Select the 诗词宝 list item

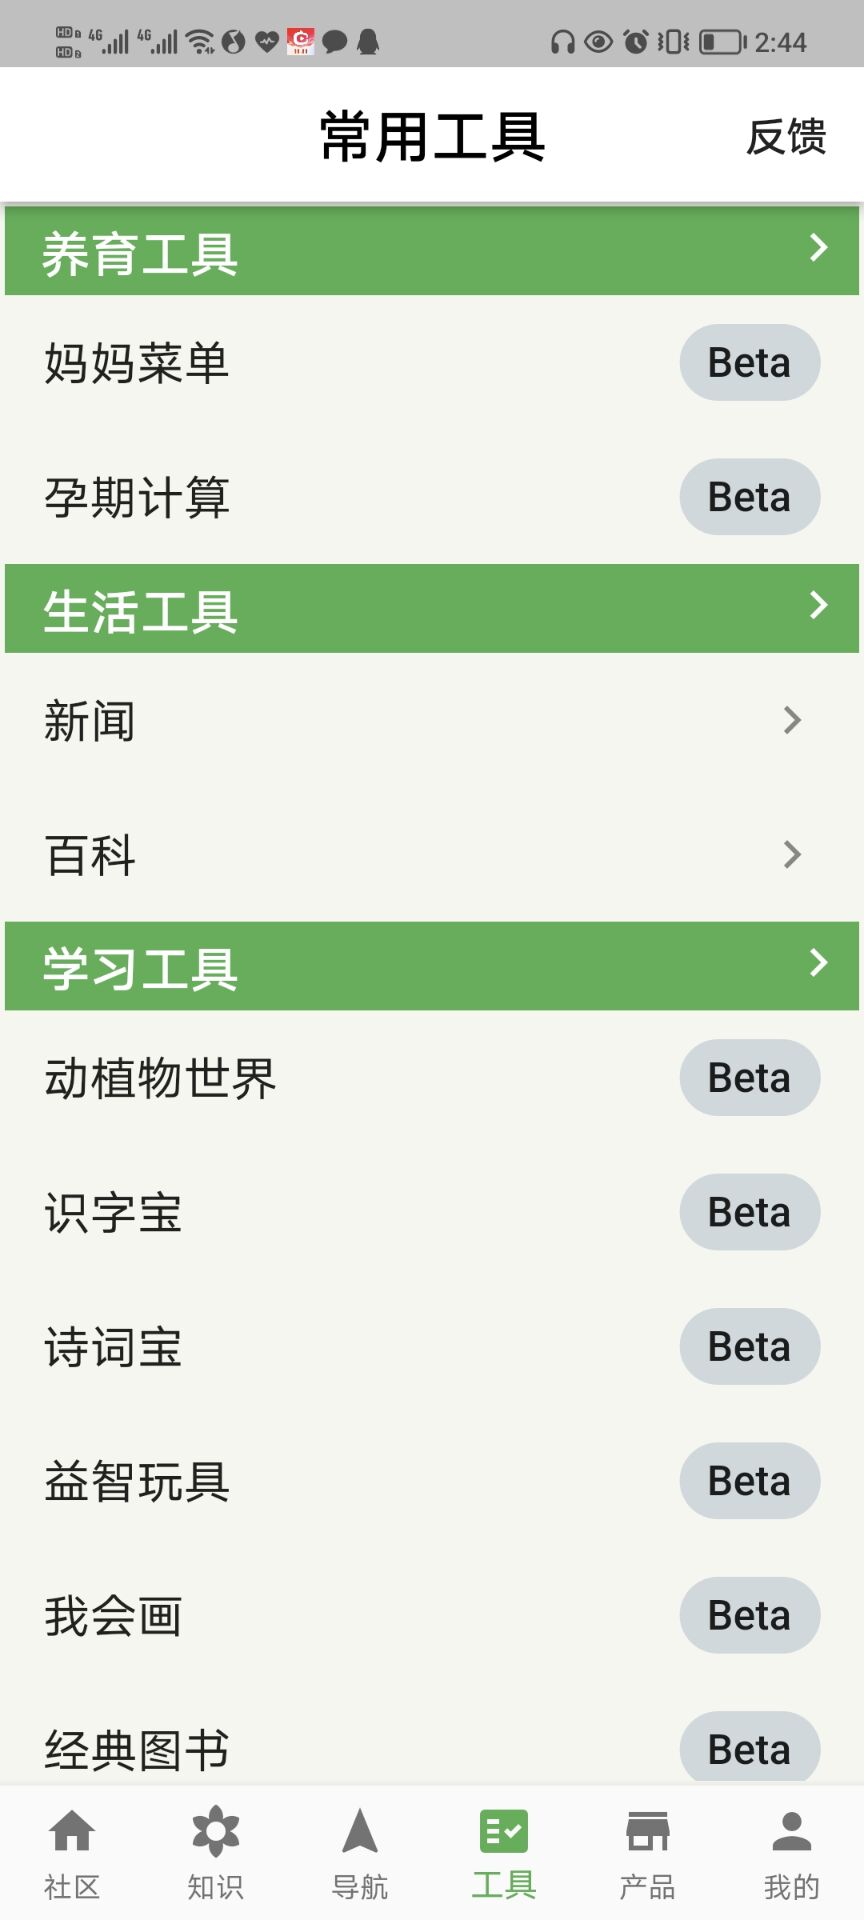(x=113, y=1347)
